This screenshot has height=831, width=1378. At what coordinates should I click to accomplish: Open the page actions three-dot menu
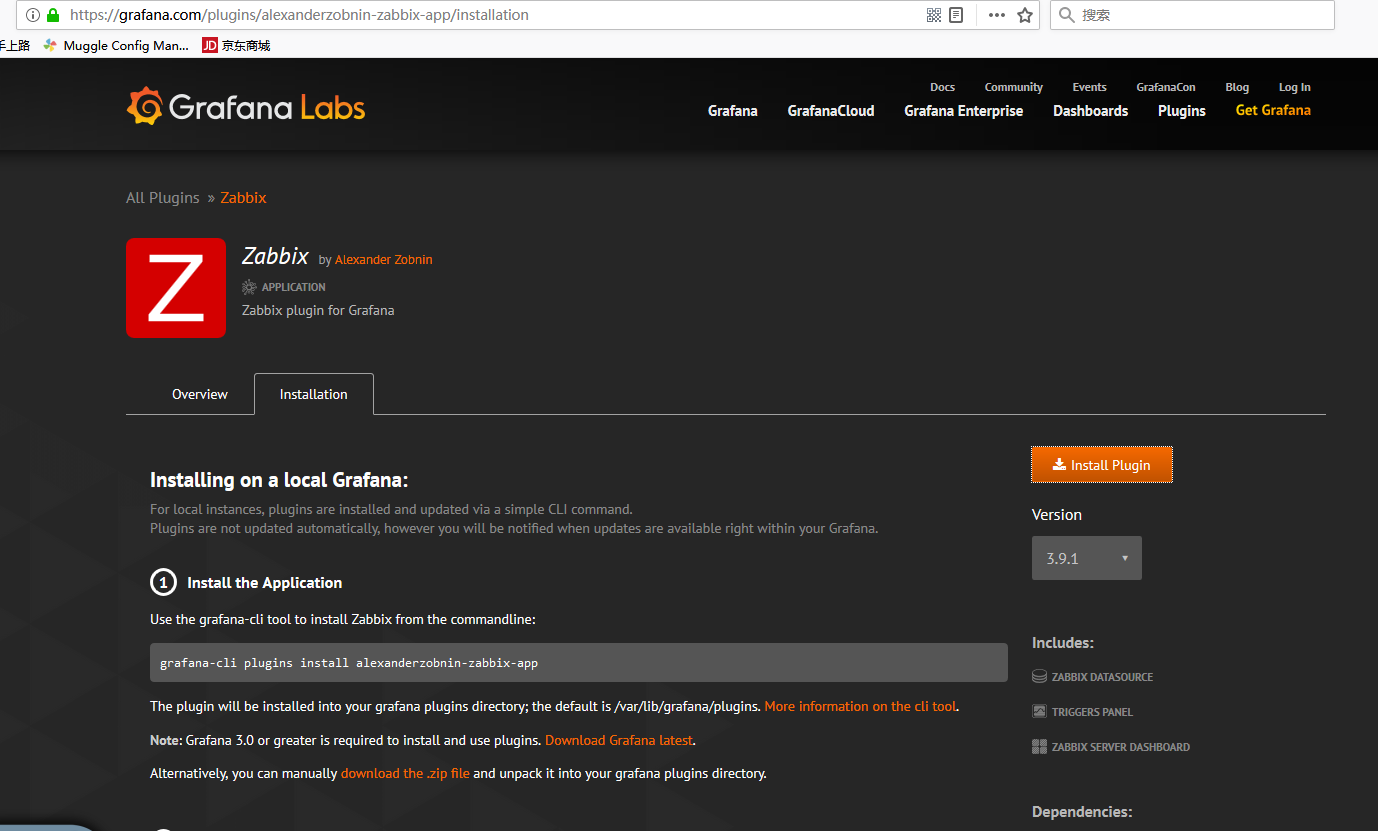[997, 15]
